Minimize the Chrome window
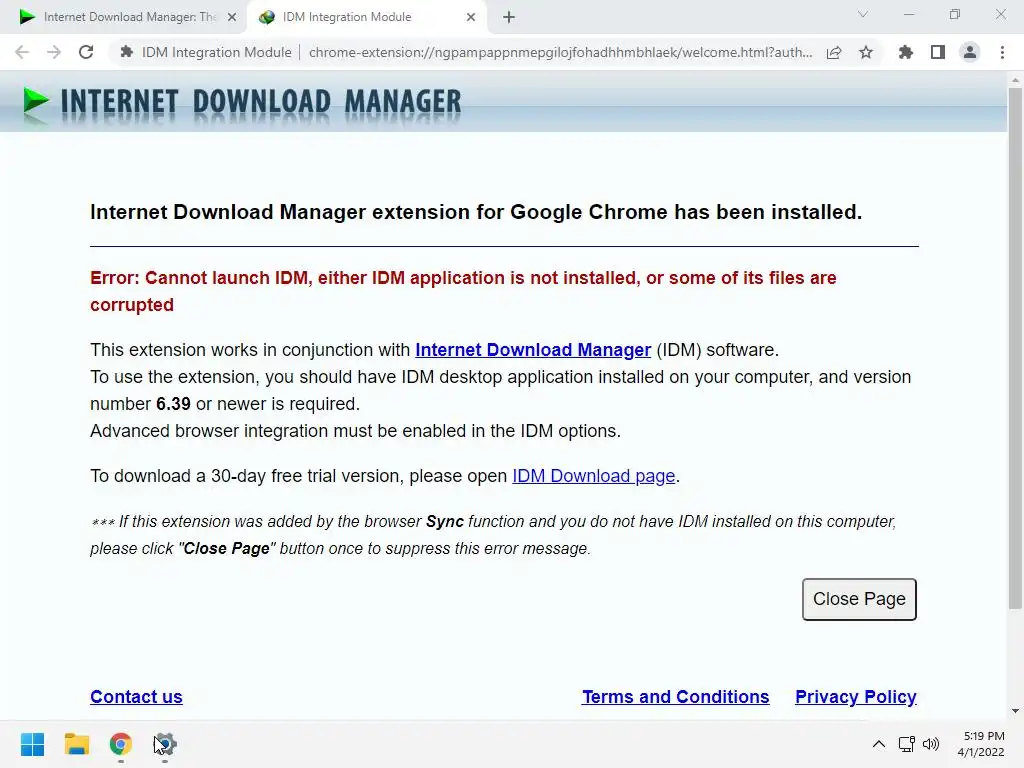Screen dimensions: 1024x768 click(909, 14)
